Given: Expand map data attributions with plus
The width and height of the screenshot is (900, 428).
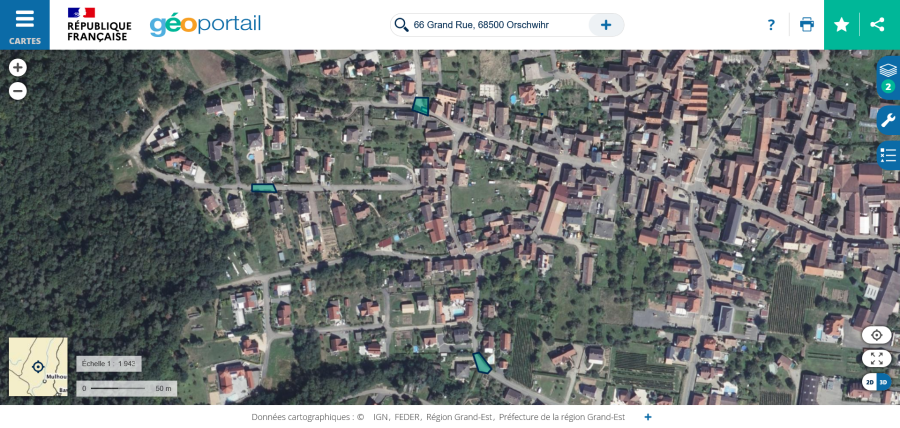Looking at the screenshot, I should pos(648,417).
